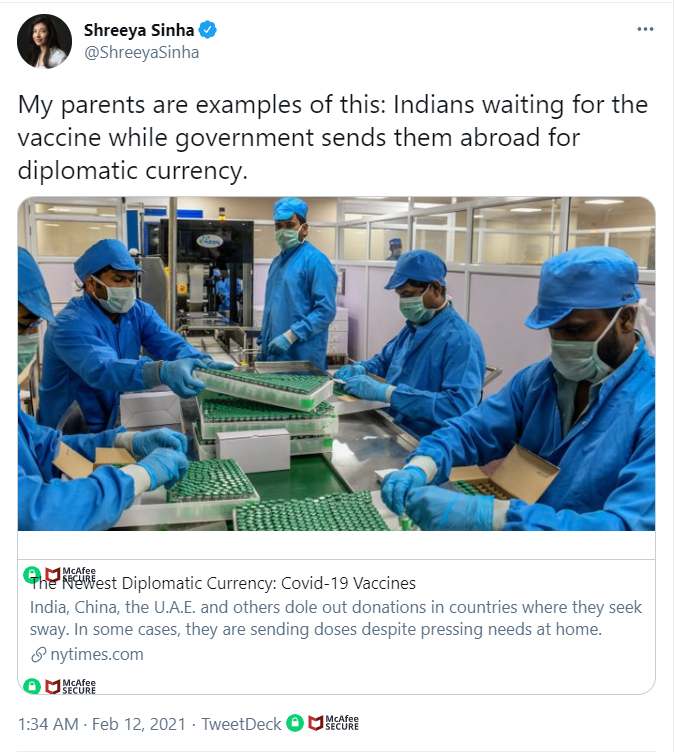Open Shreeya Sinha's profile picture
The height and width of the screenshot is (752, 675).
point(44,41)
